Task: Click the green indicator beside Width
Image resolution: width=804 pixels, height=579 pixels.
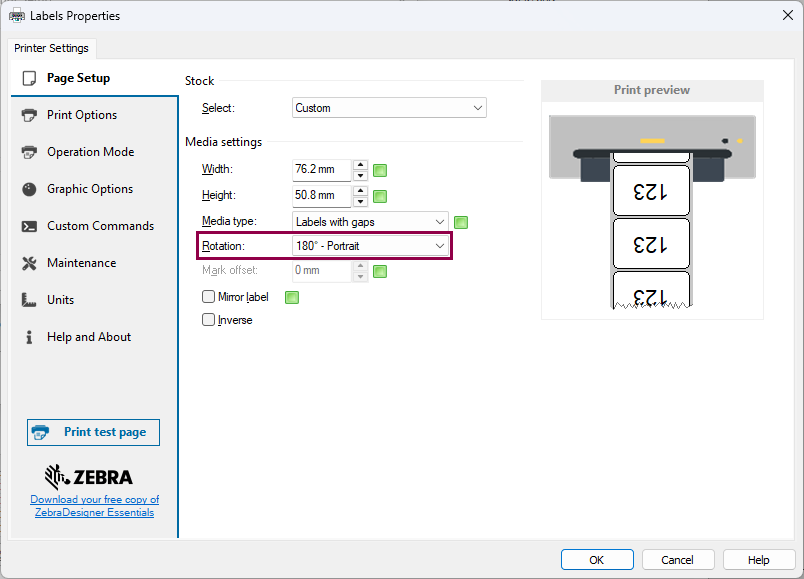Action: coord(380,170)
